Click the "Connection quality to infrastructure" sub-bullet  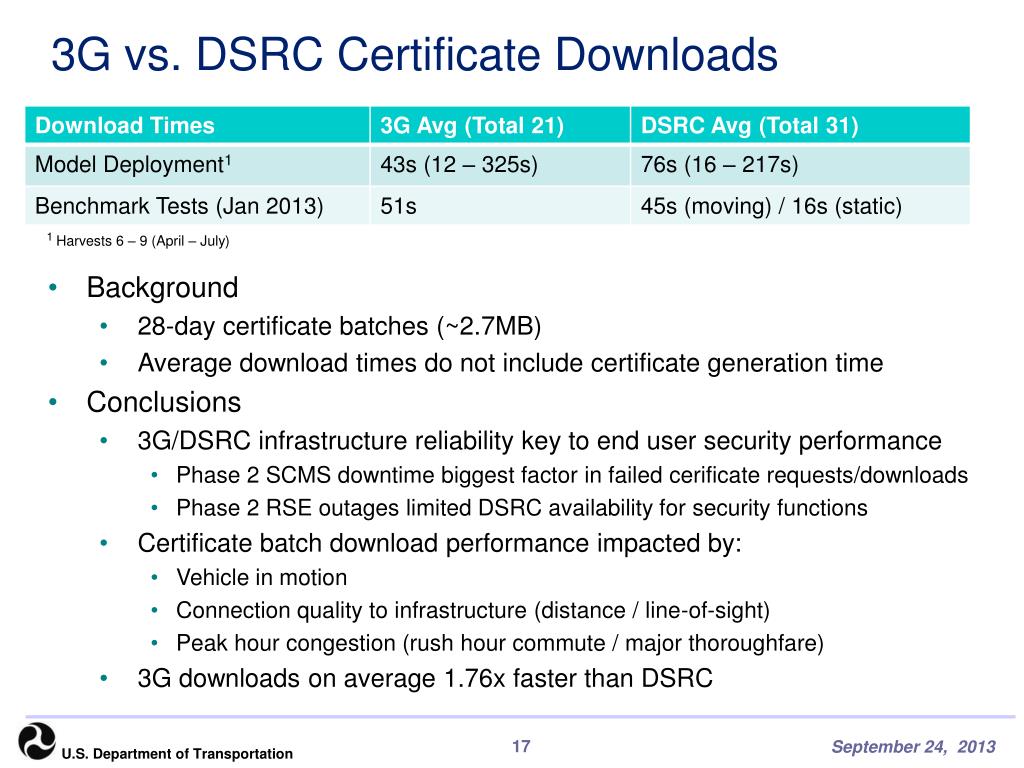473,611
